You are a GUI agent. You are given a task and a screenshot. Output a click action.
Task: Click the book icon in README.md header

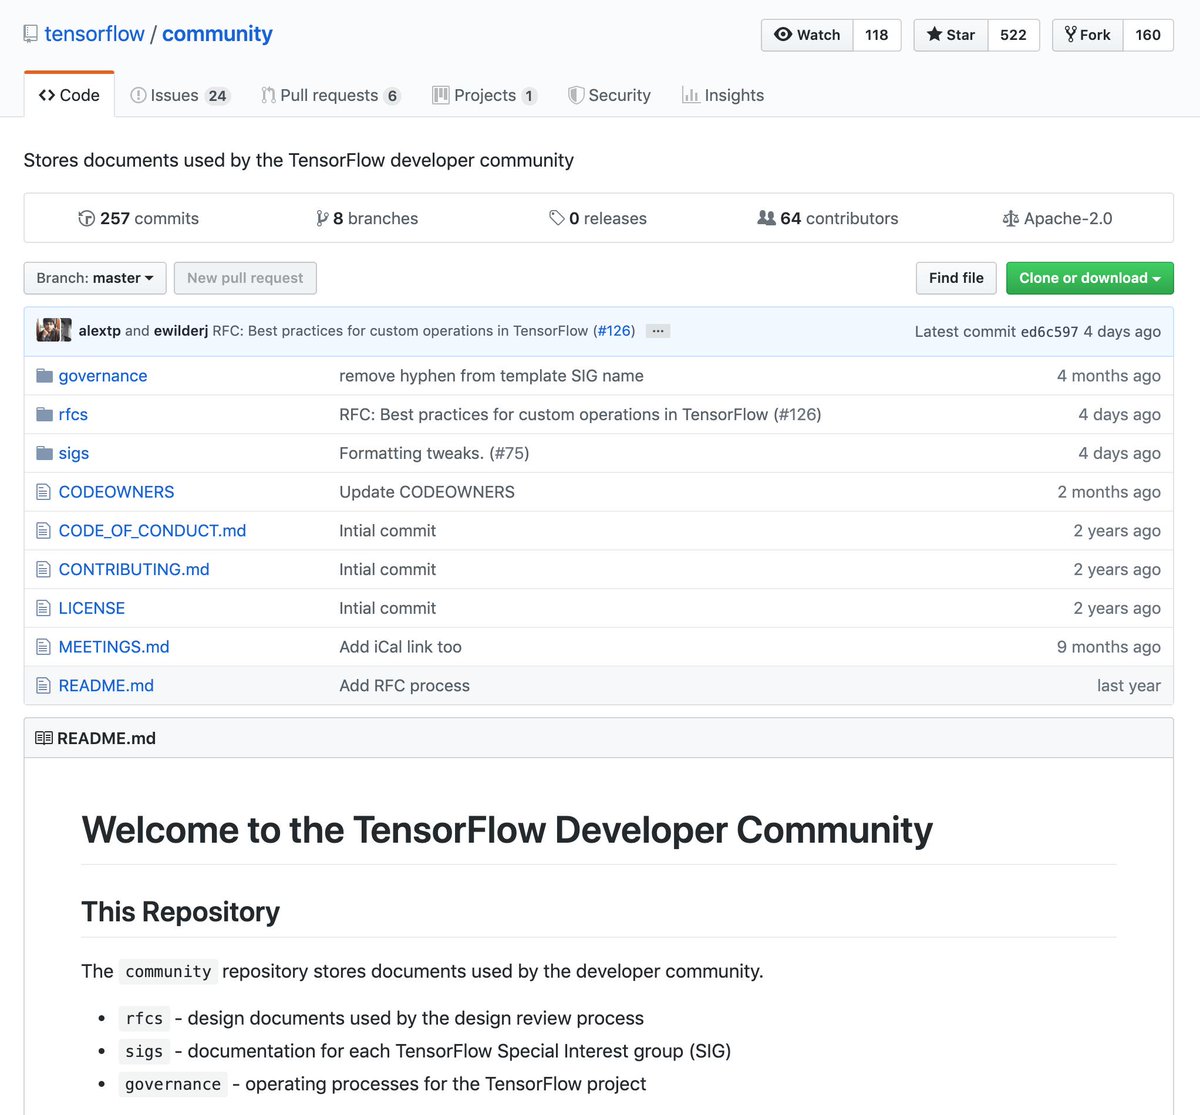pyautogui.click(x=44, y=738)
